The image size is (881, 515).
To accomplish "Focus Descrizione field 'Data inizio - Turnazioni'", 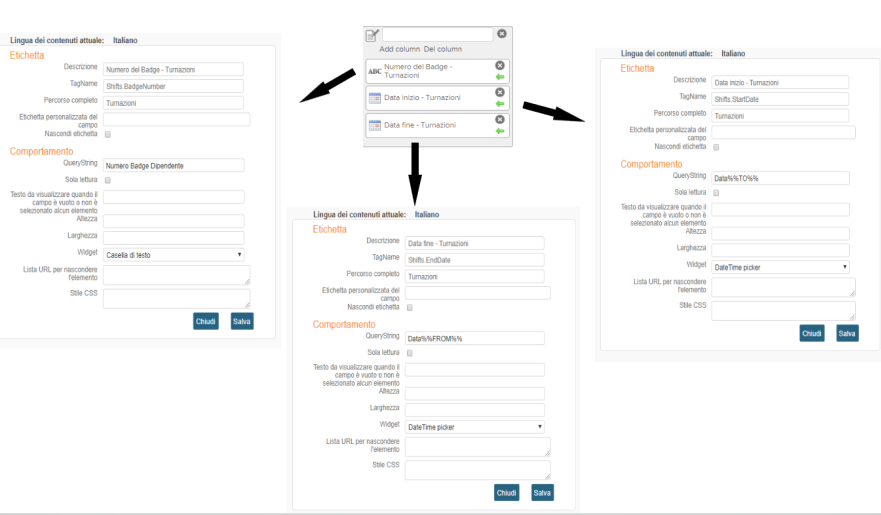I will click(x=780, y=83).
